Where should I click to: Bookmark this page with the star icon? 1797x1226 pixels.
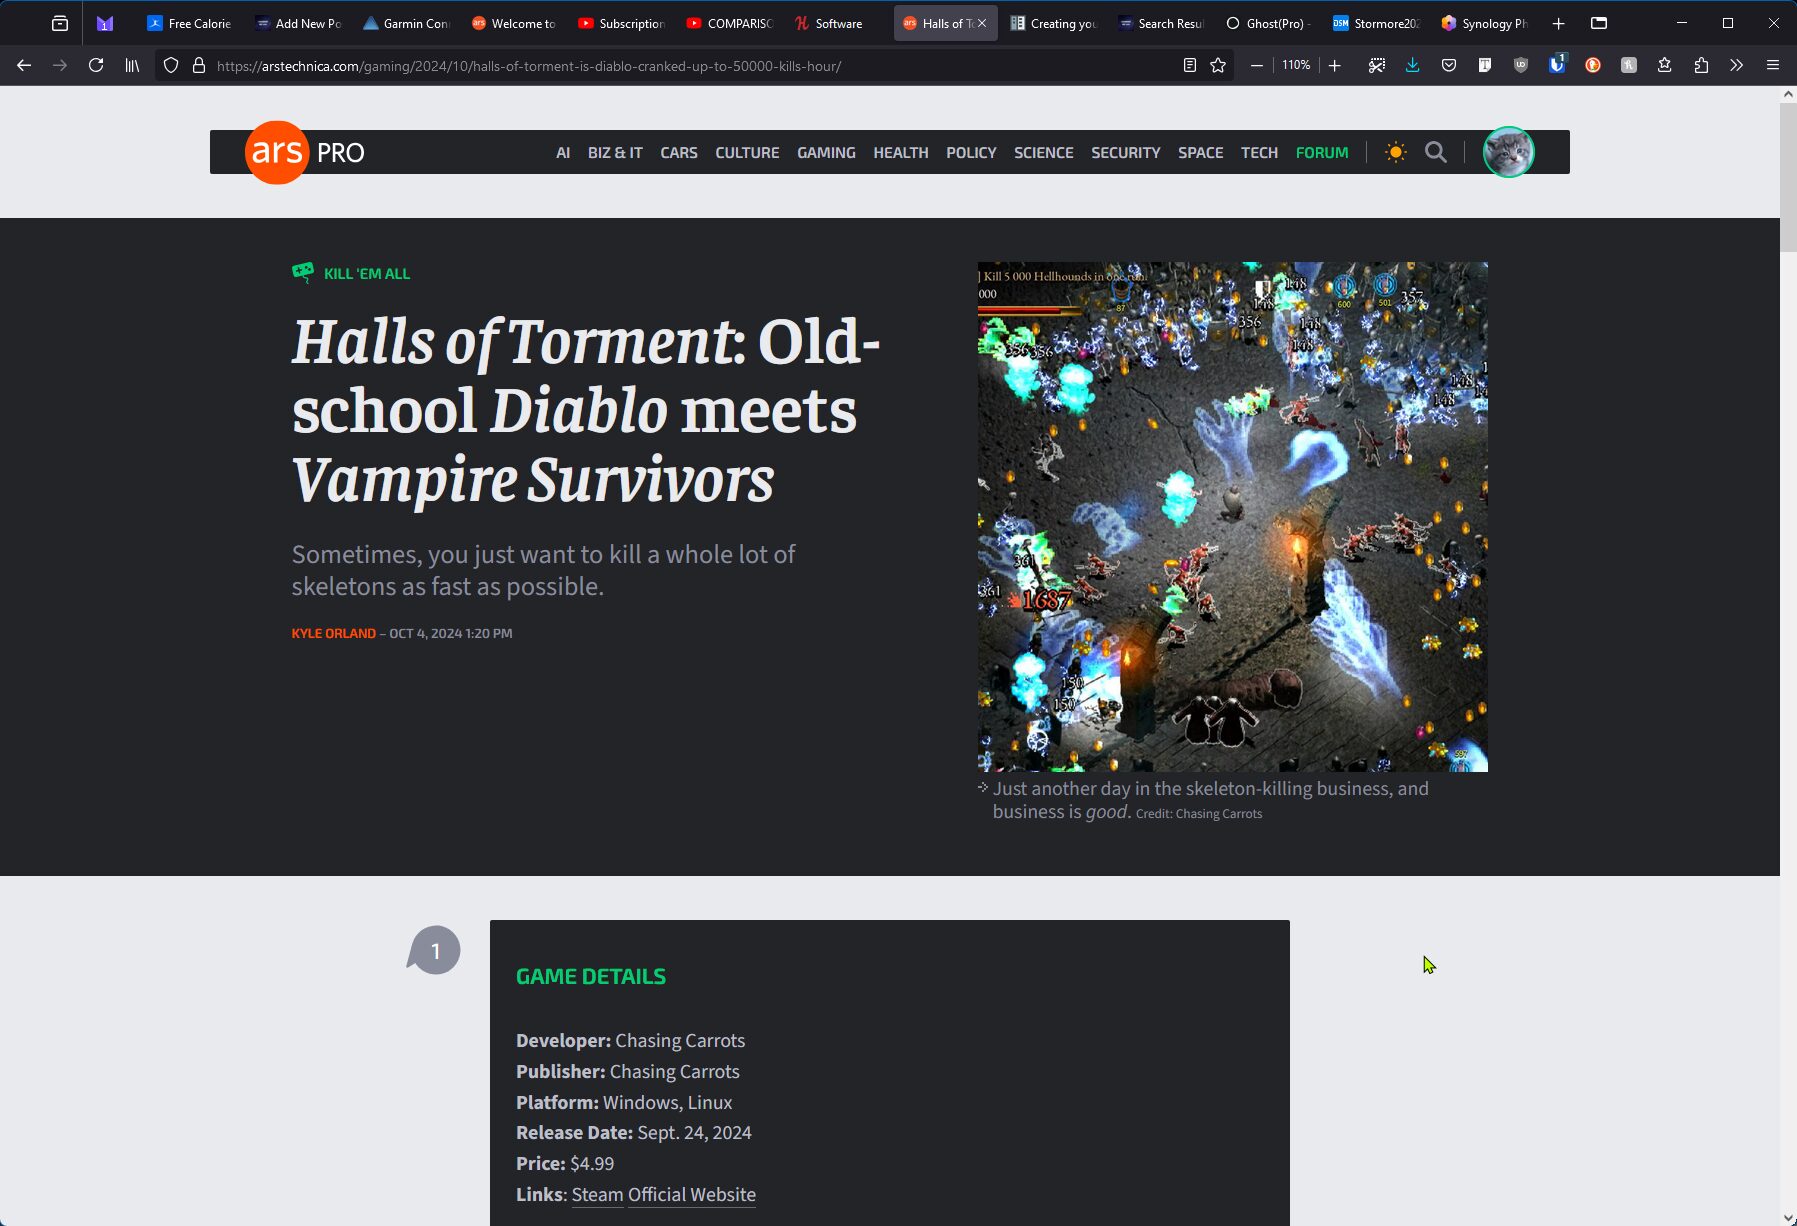click(1218, 65)
